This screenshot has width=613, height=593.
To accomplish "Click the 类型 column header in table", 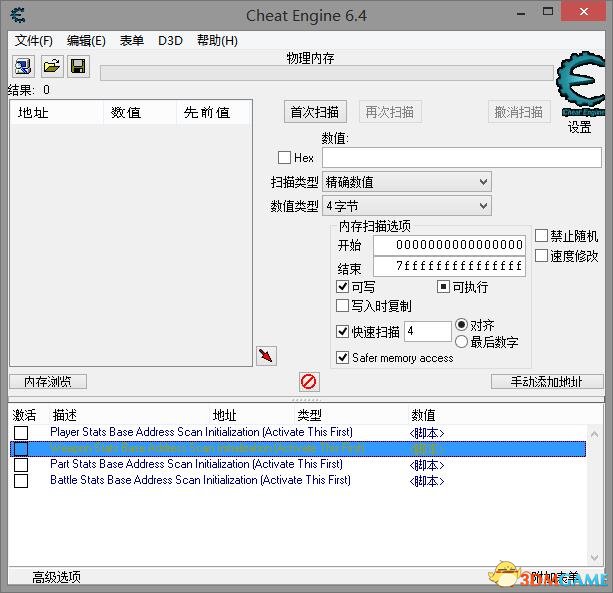I will [x=309, y=415].
